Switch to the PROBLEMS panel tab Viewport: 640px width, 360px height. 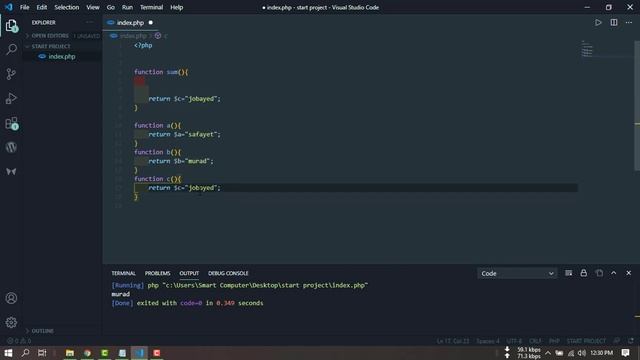point(157,273)
